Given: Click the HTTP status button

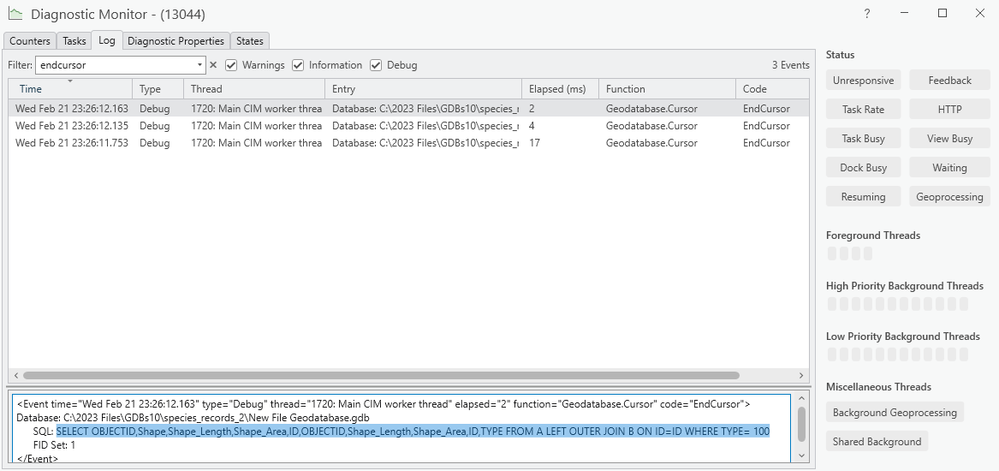Looking at the screenshot, I should [x=949, y=110].
